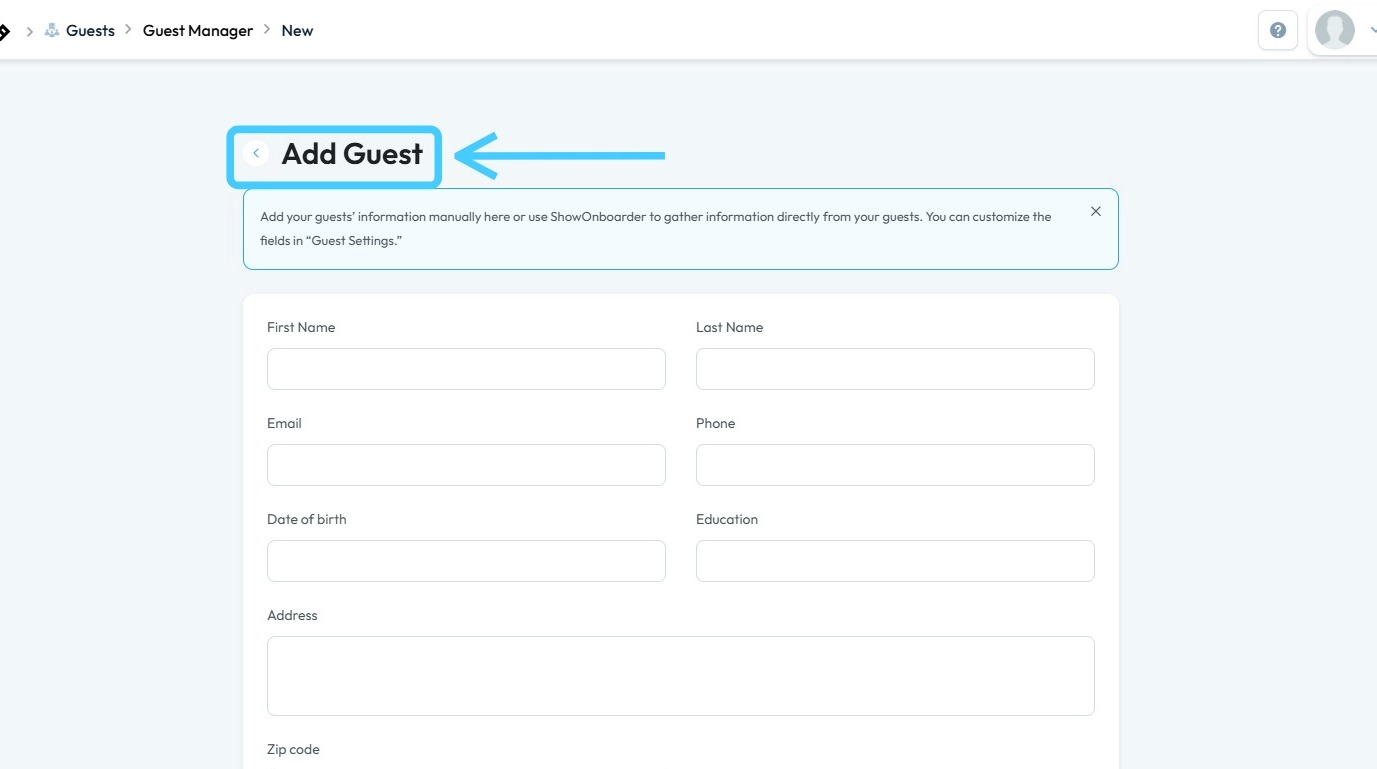Click the user avatar picture
Image resolution: width=1377 pixels, height=769 pixels.
click(x=1334, y=30)
